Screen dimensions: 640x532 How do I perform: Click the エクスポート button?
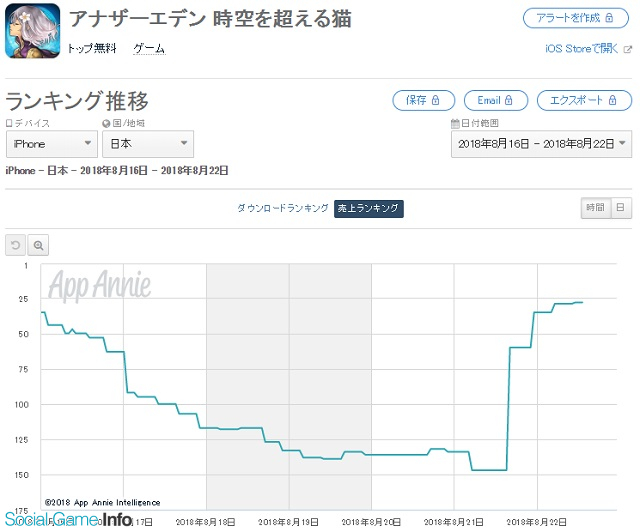[x=584, y=100]
